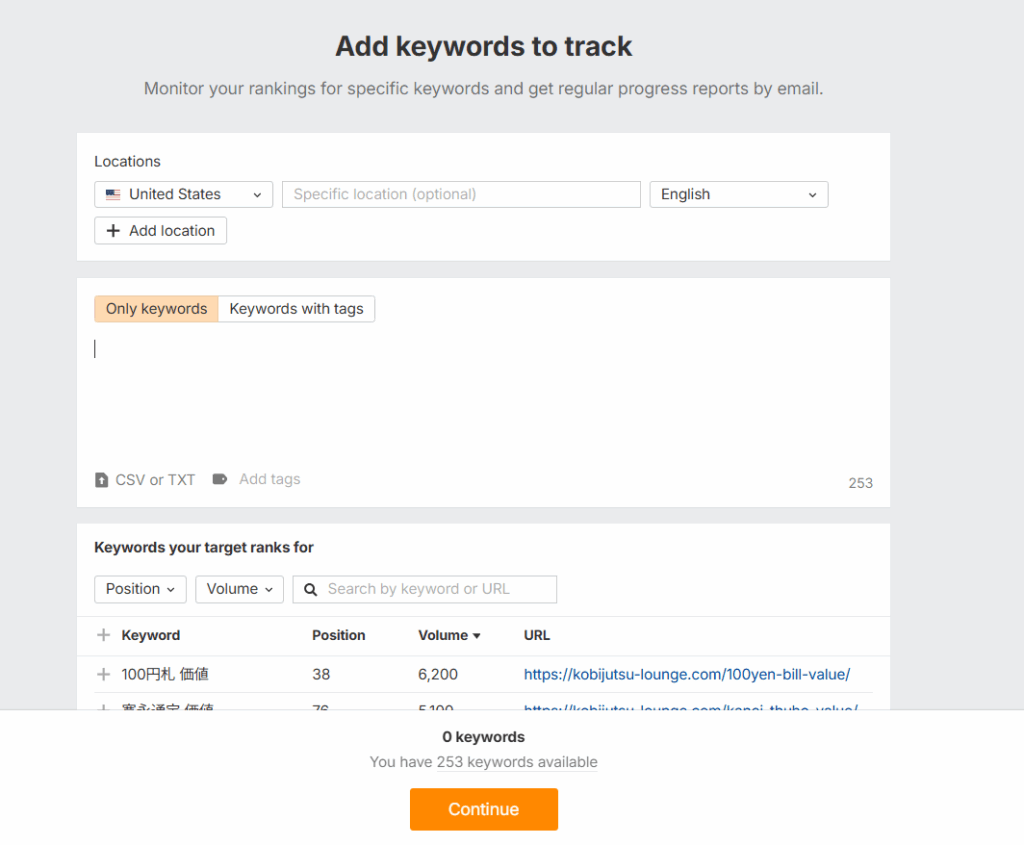Click the Add tags label icon
The height and width of the screenshot is (845, 1024).
(220, 479)
